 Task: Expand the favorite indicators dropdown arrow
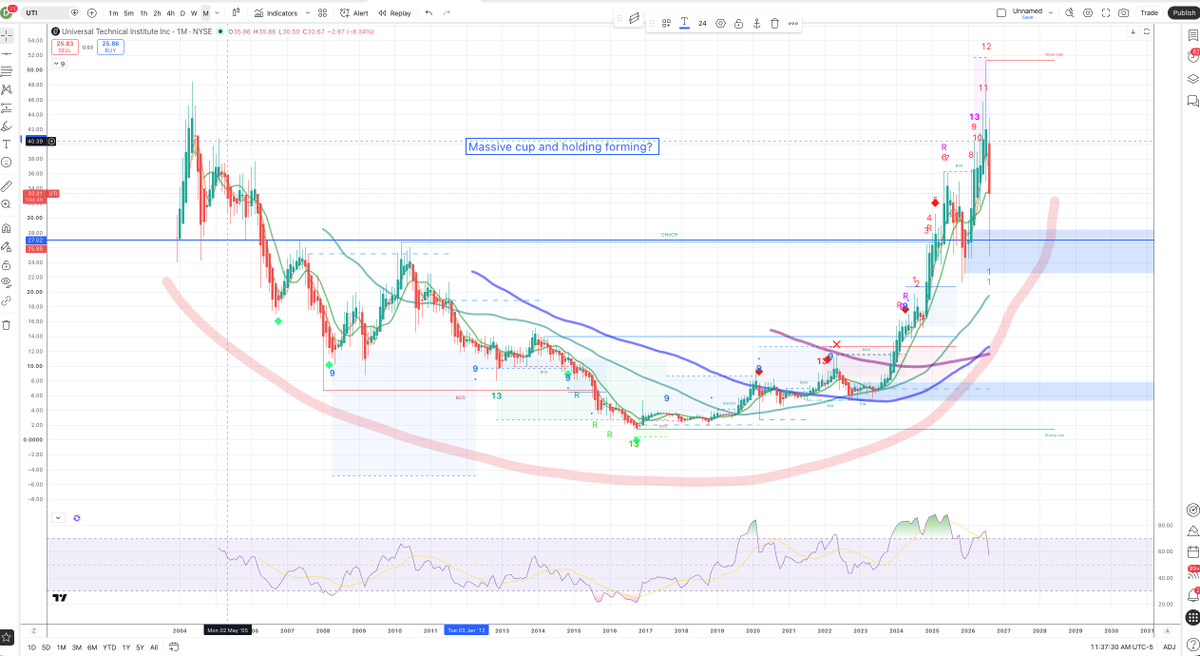pyautogui.click(x=308, y=13)
